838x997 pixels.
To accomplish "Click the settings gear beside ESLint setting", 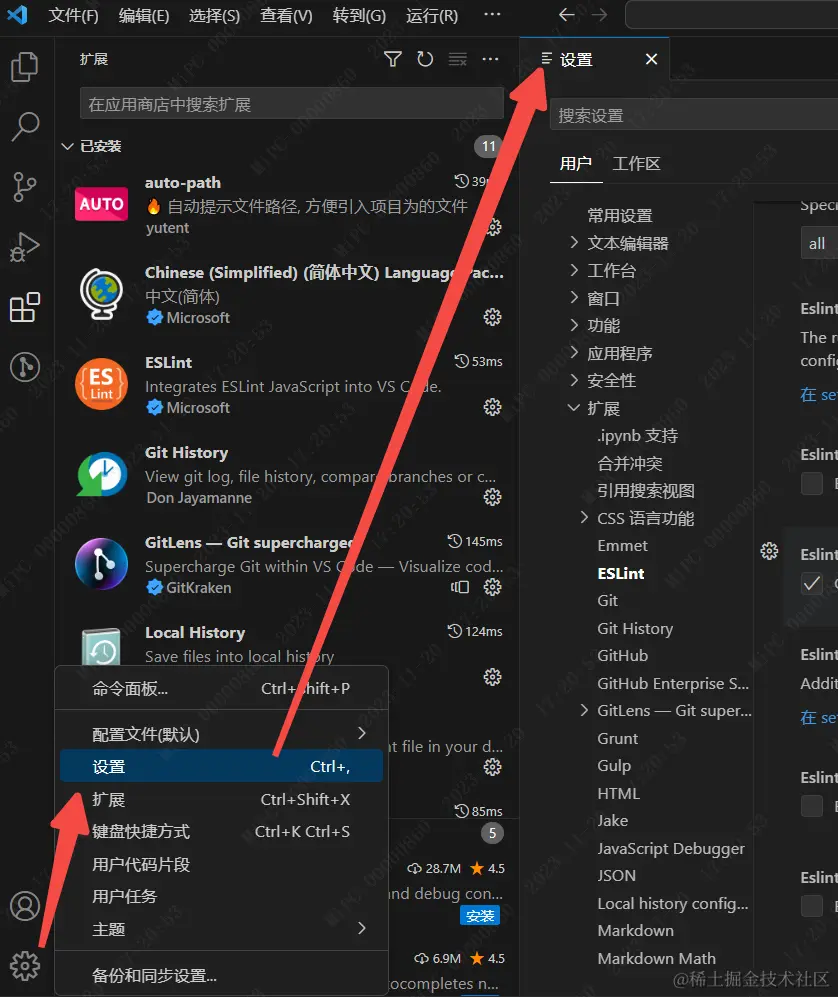I will [x=769, y=551].
